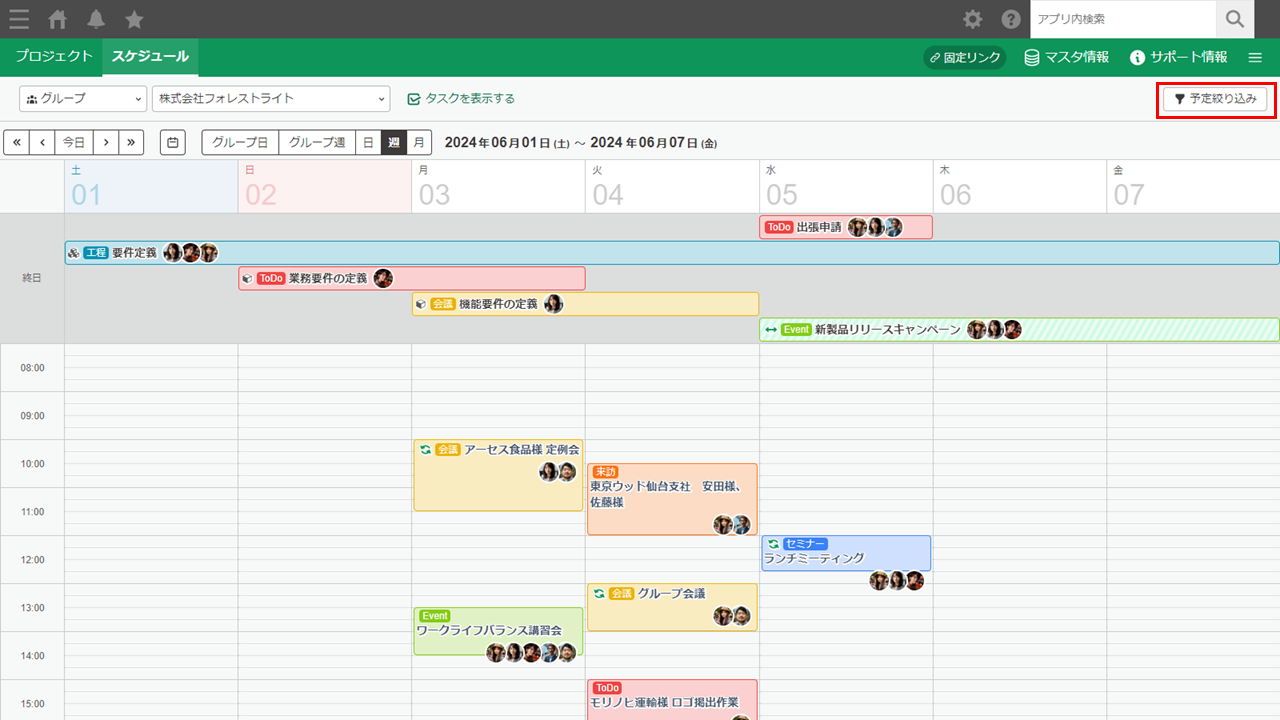Expand the グループ dropdown
Screen dimensions: 1280x720
83,99
